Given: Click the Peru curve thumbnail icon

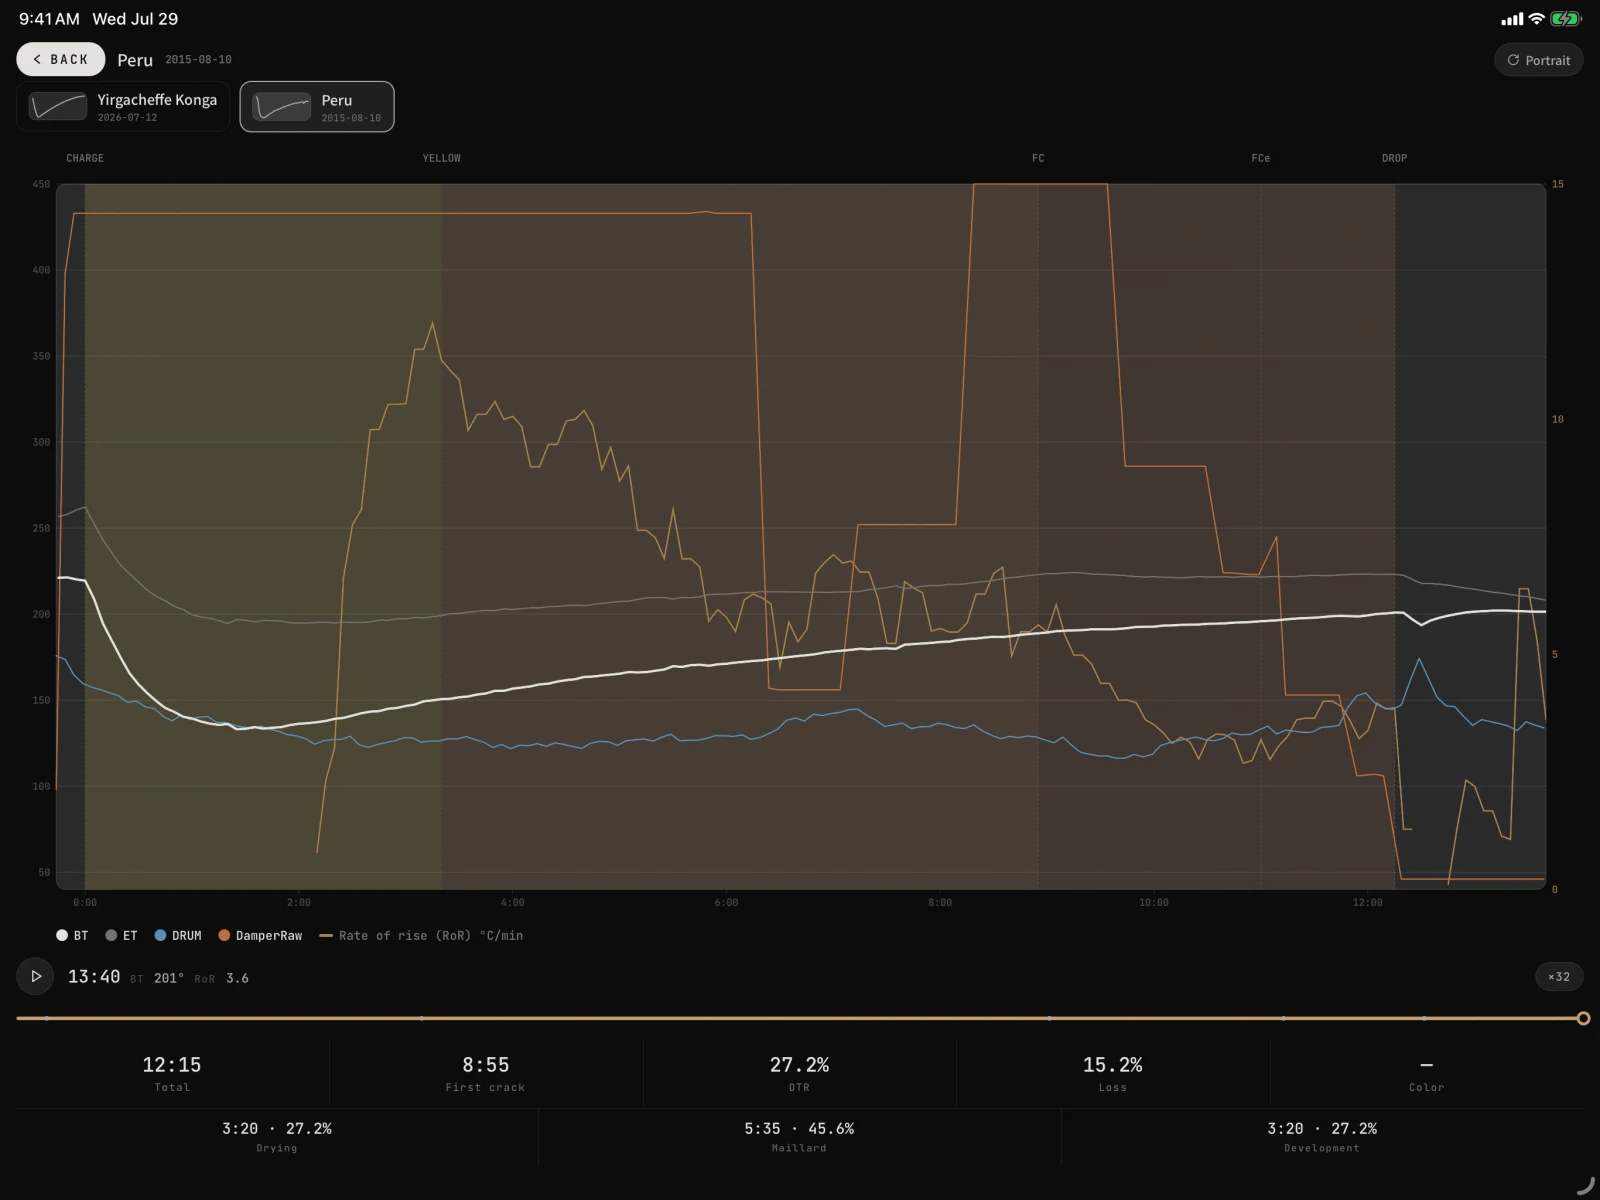Looking at the screenshot, I should tap(281, 106).
